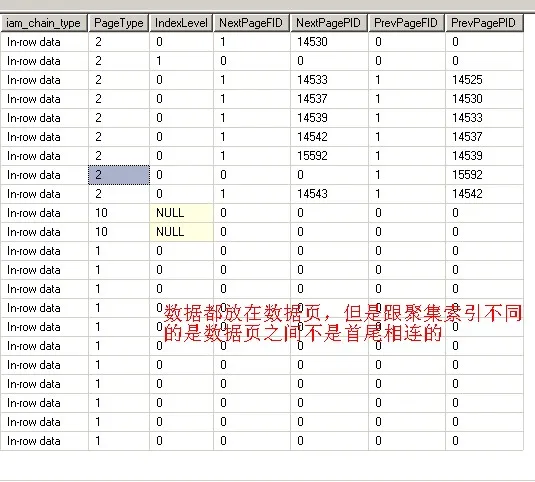Select the PrevPagePID column header
This screenshot has height=482, width=535.
(x=484, y=23)
